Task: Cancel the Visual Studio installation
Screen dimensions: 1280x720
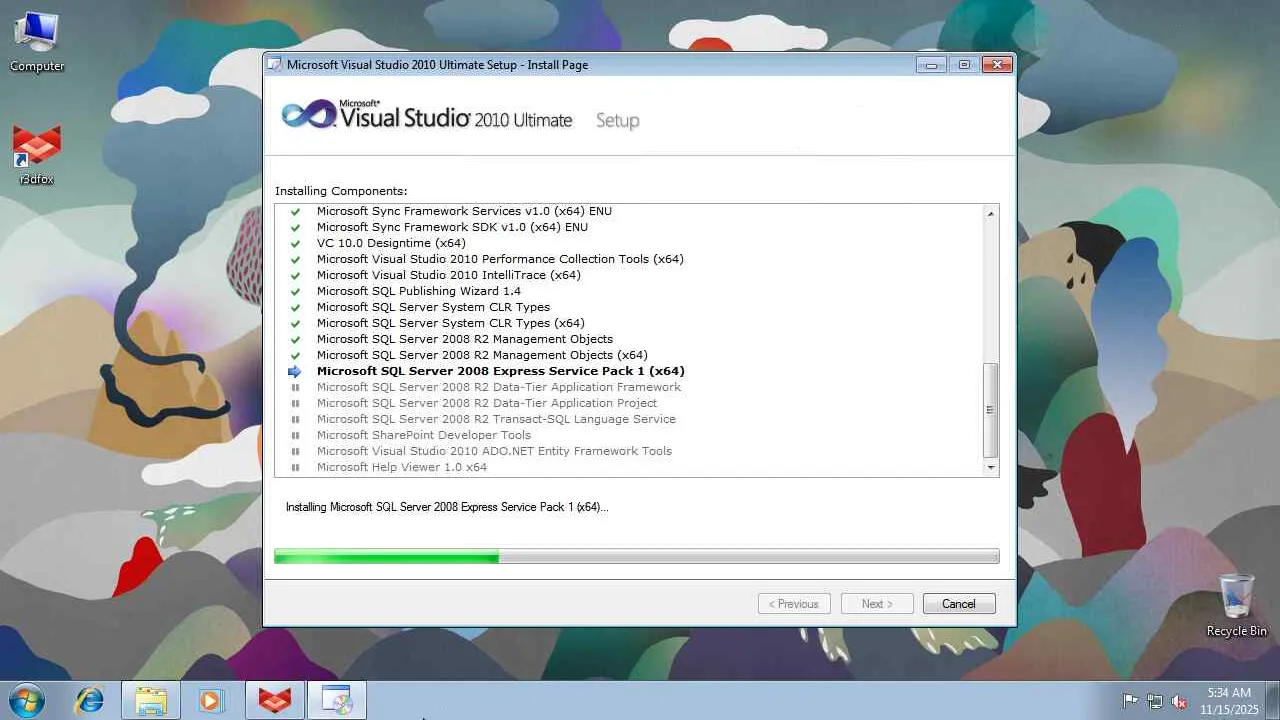Action: [x=959, y=604]
